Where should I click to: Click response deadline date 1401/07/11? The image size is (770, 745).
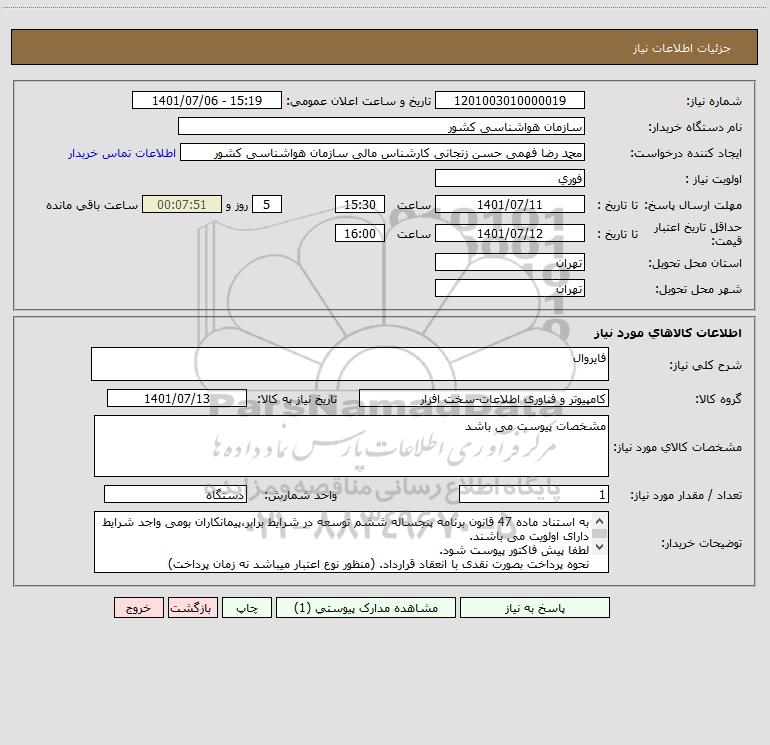tap(510, 204)
